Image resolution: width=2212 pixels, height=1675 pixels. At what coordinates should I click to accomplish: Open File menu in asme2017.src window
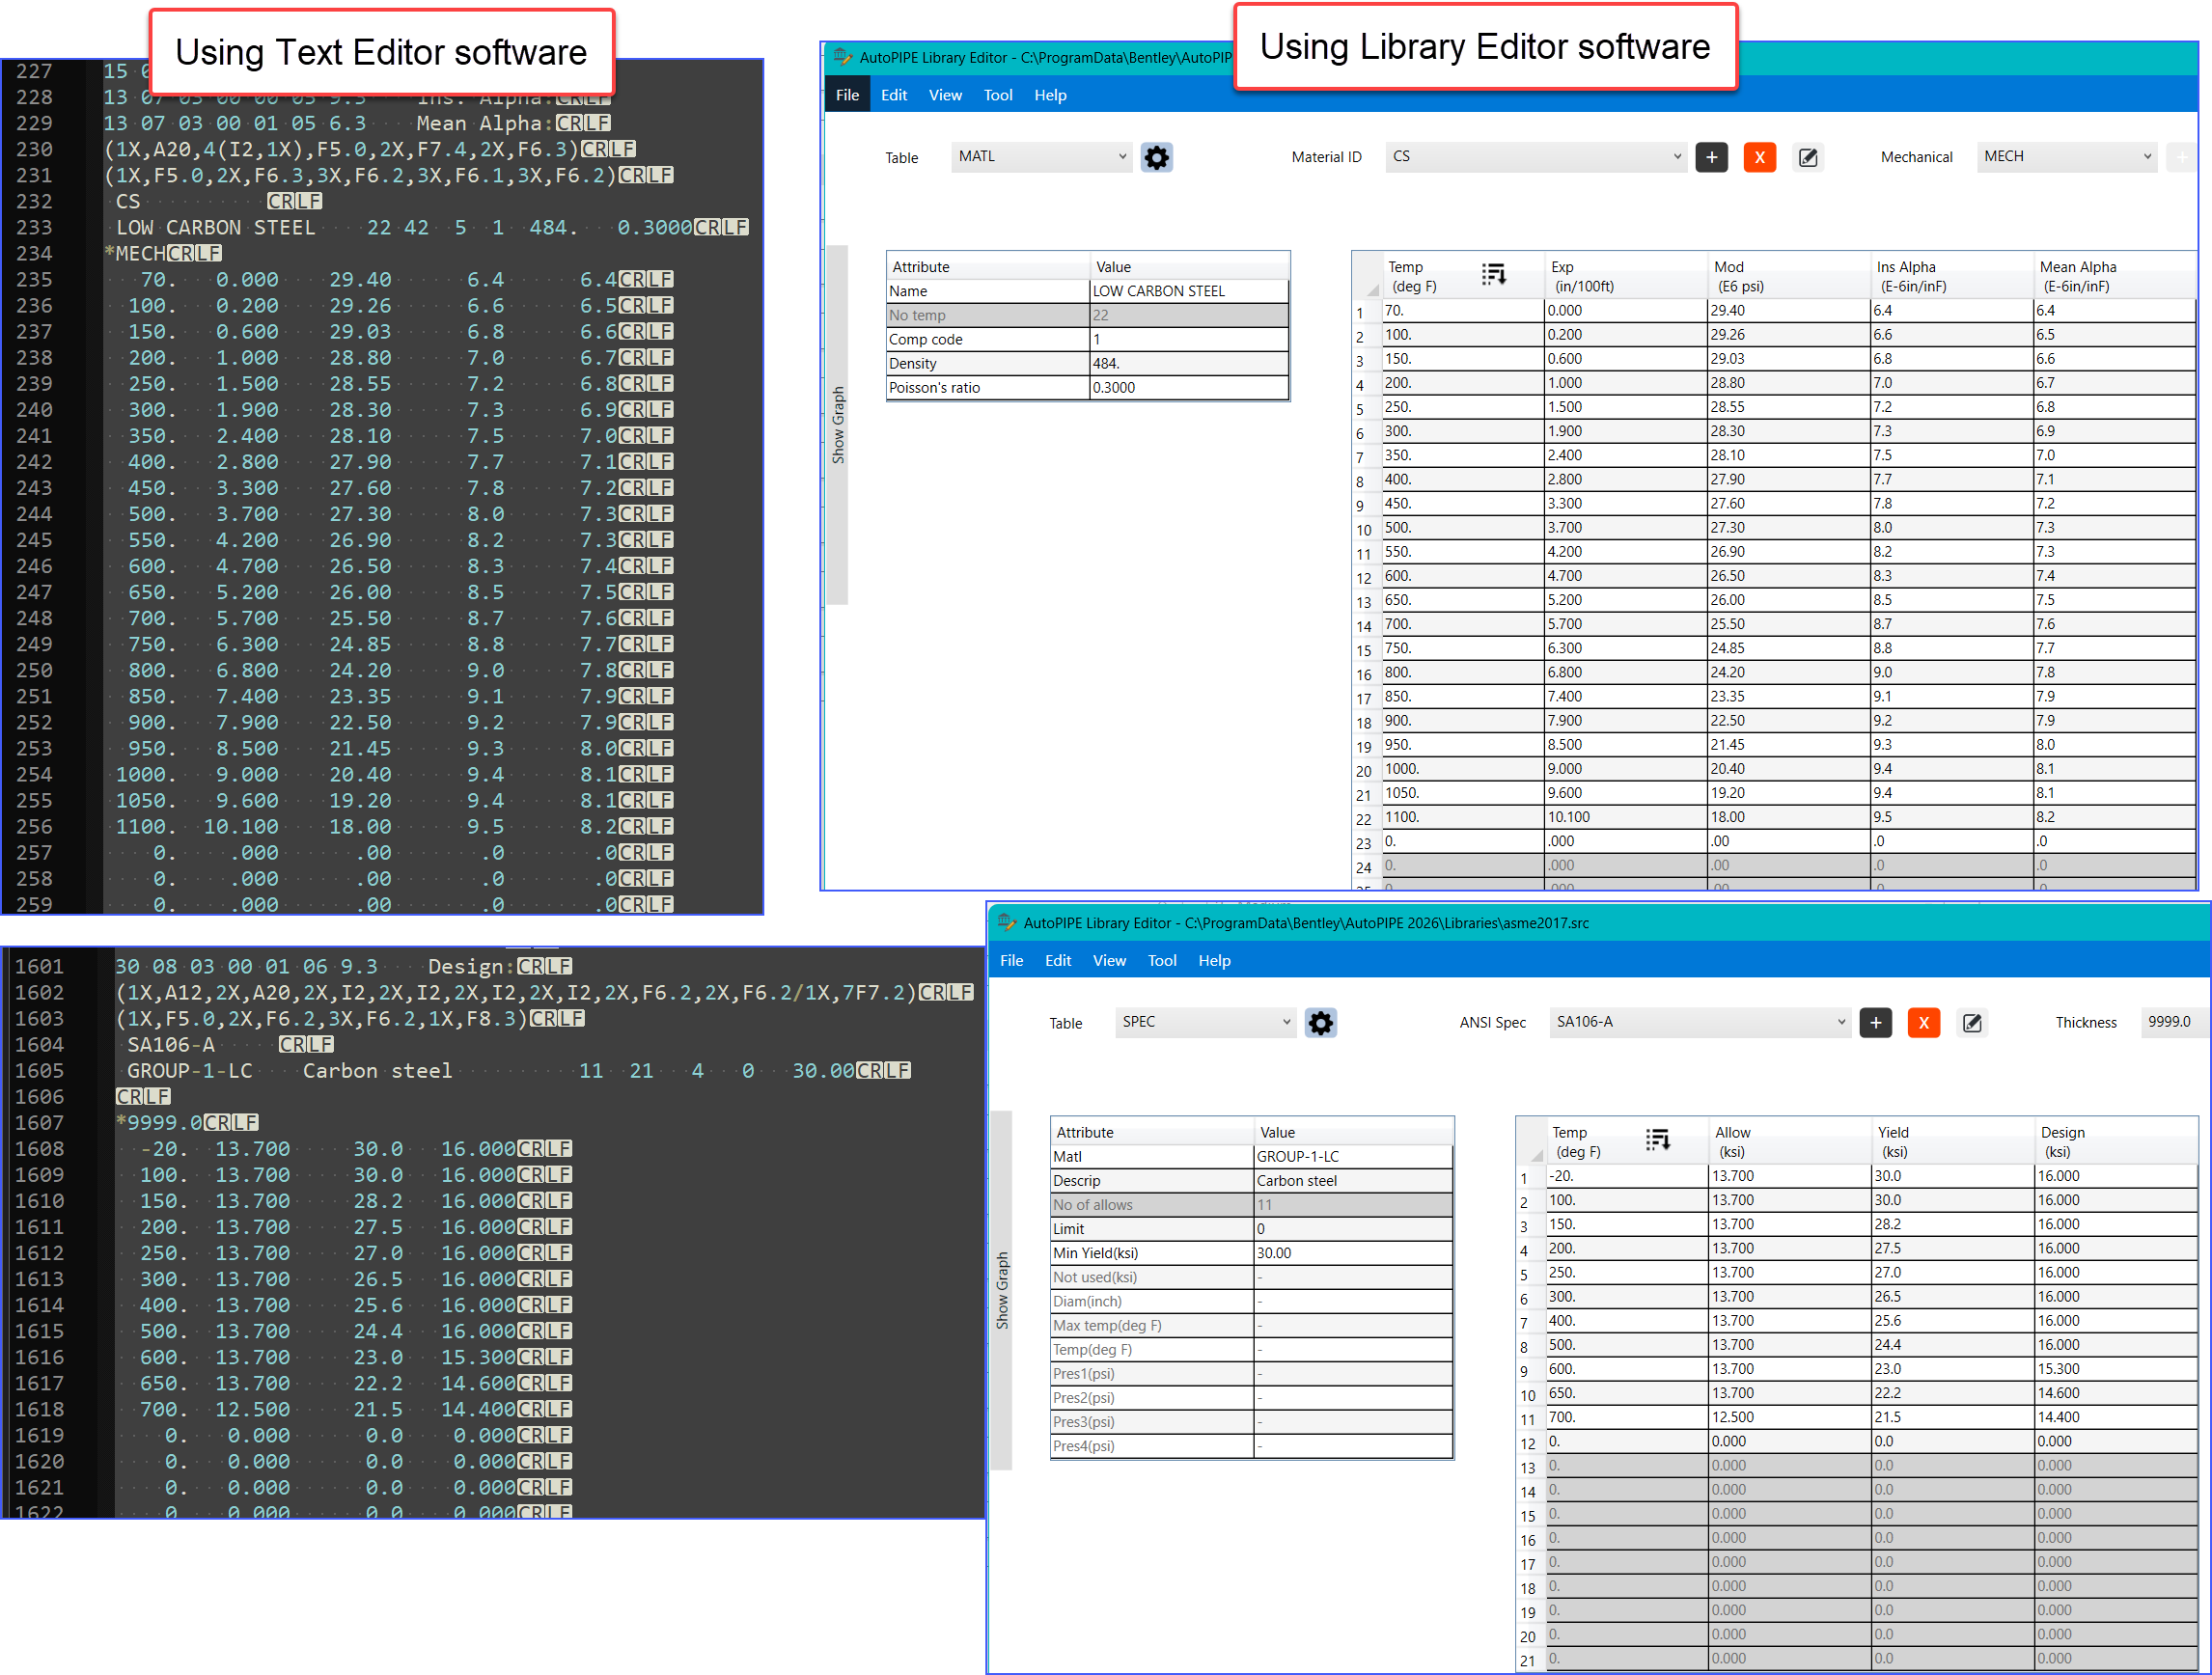click(1011, 960)
